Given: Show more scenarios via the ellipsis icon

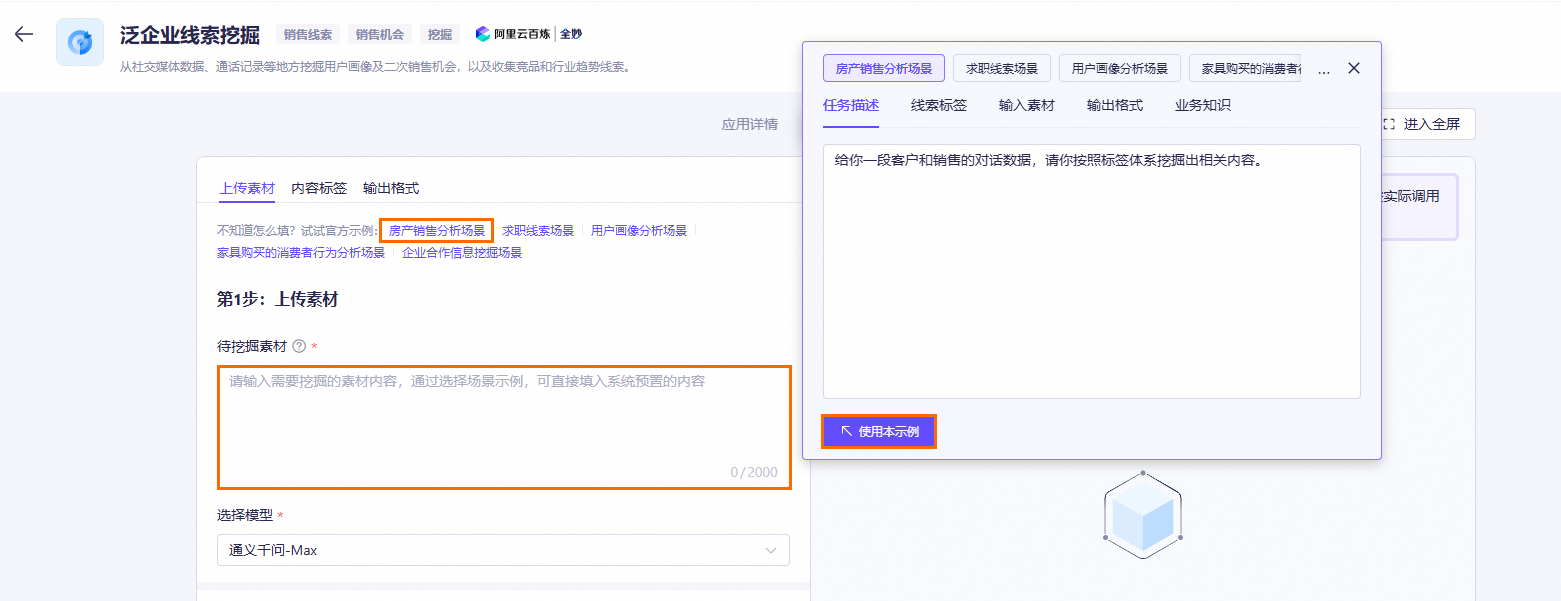Looking at the screenshot, I should [x=1324, y=69].
